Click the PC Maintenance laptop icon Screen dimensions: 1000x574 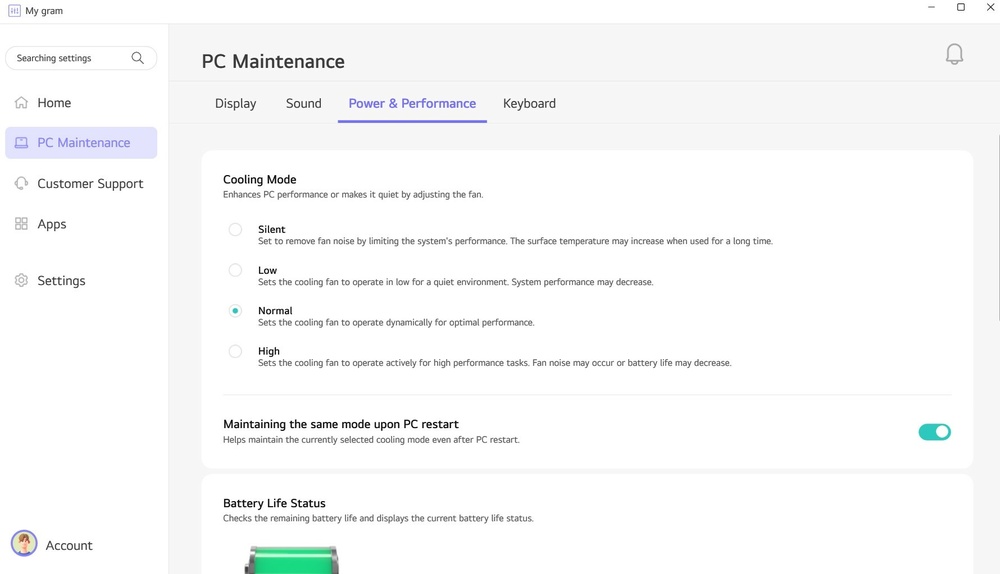click(x=21, y=143)
